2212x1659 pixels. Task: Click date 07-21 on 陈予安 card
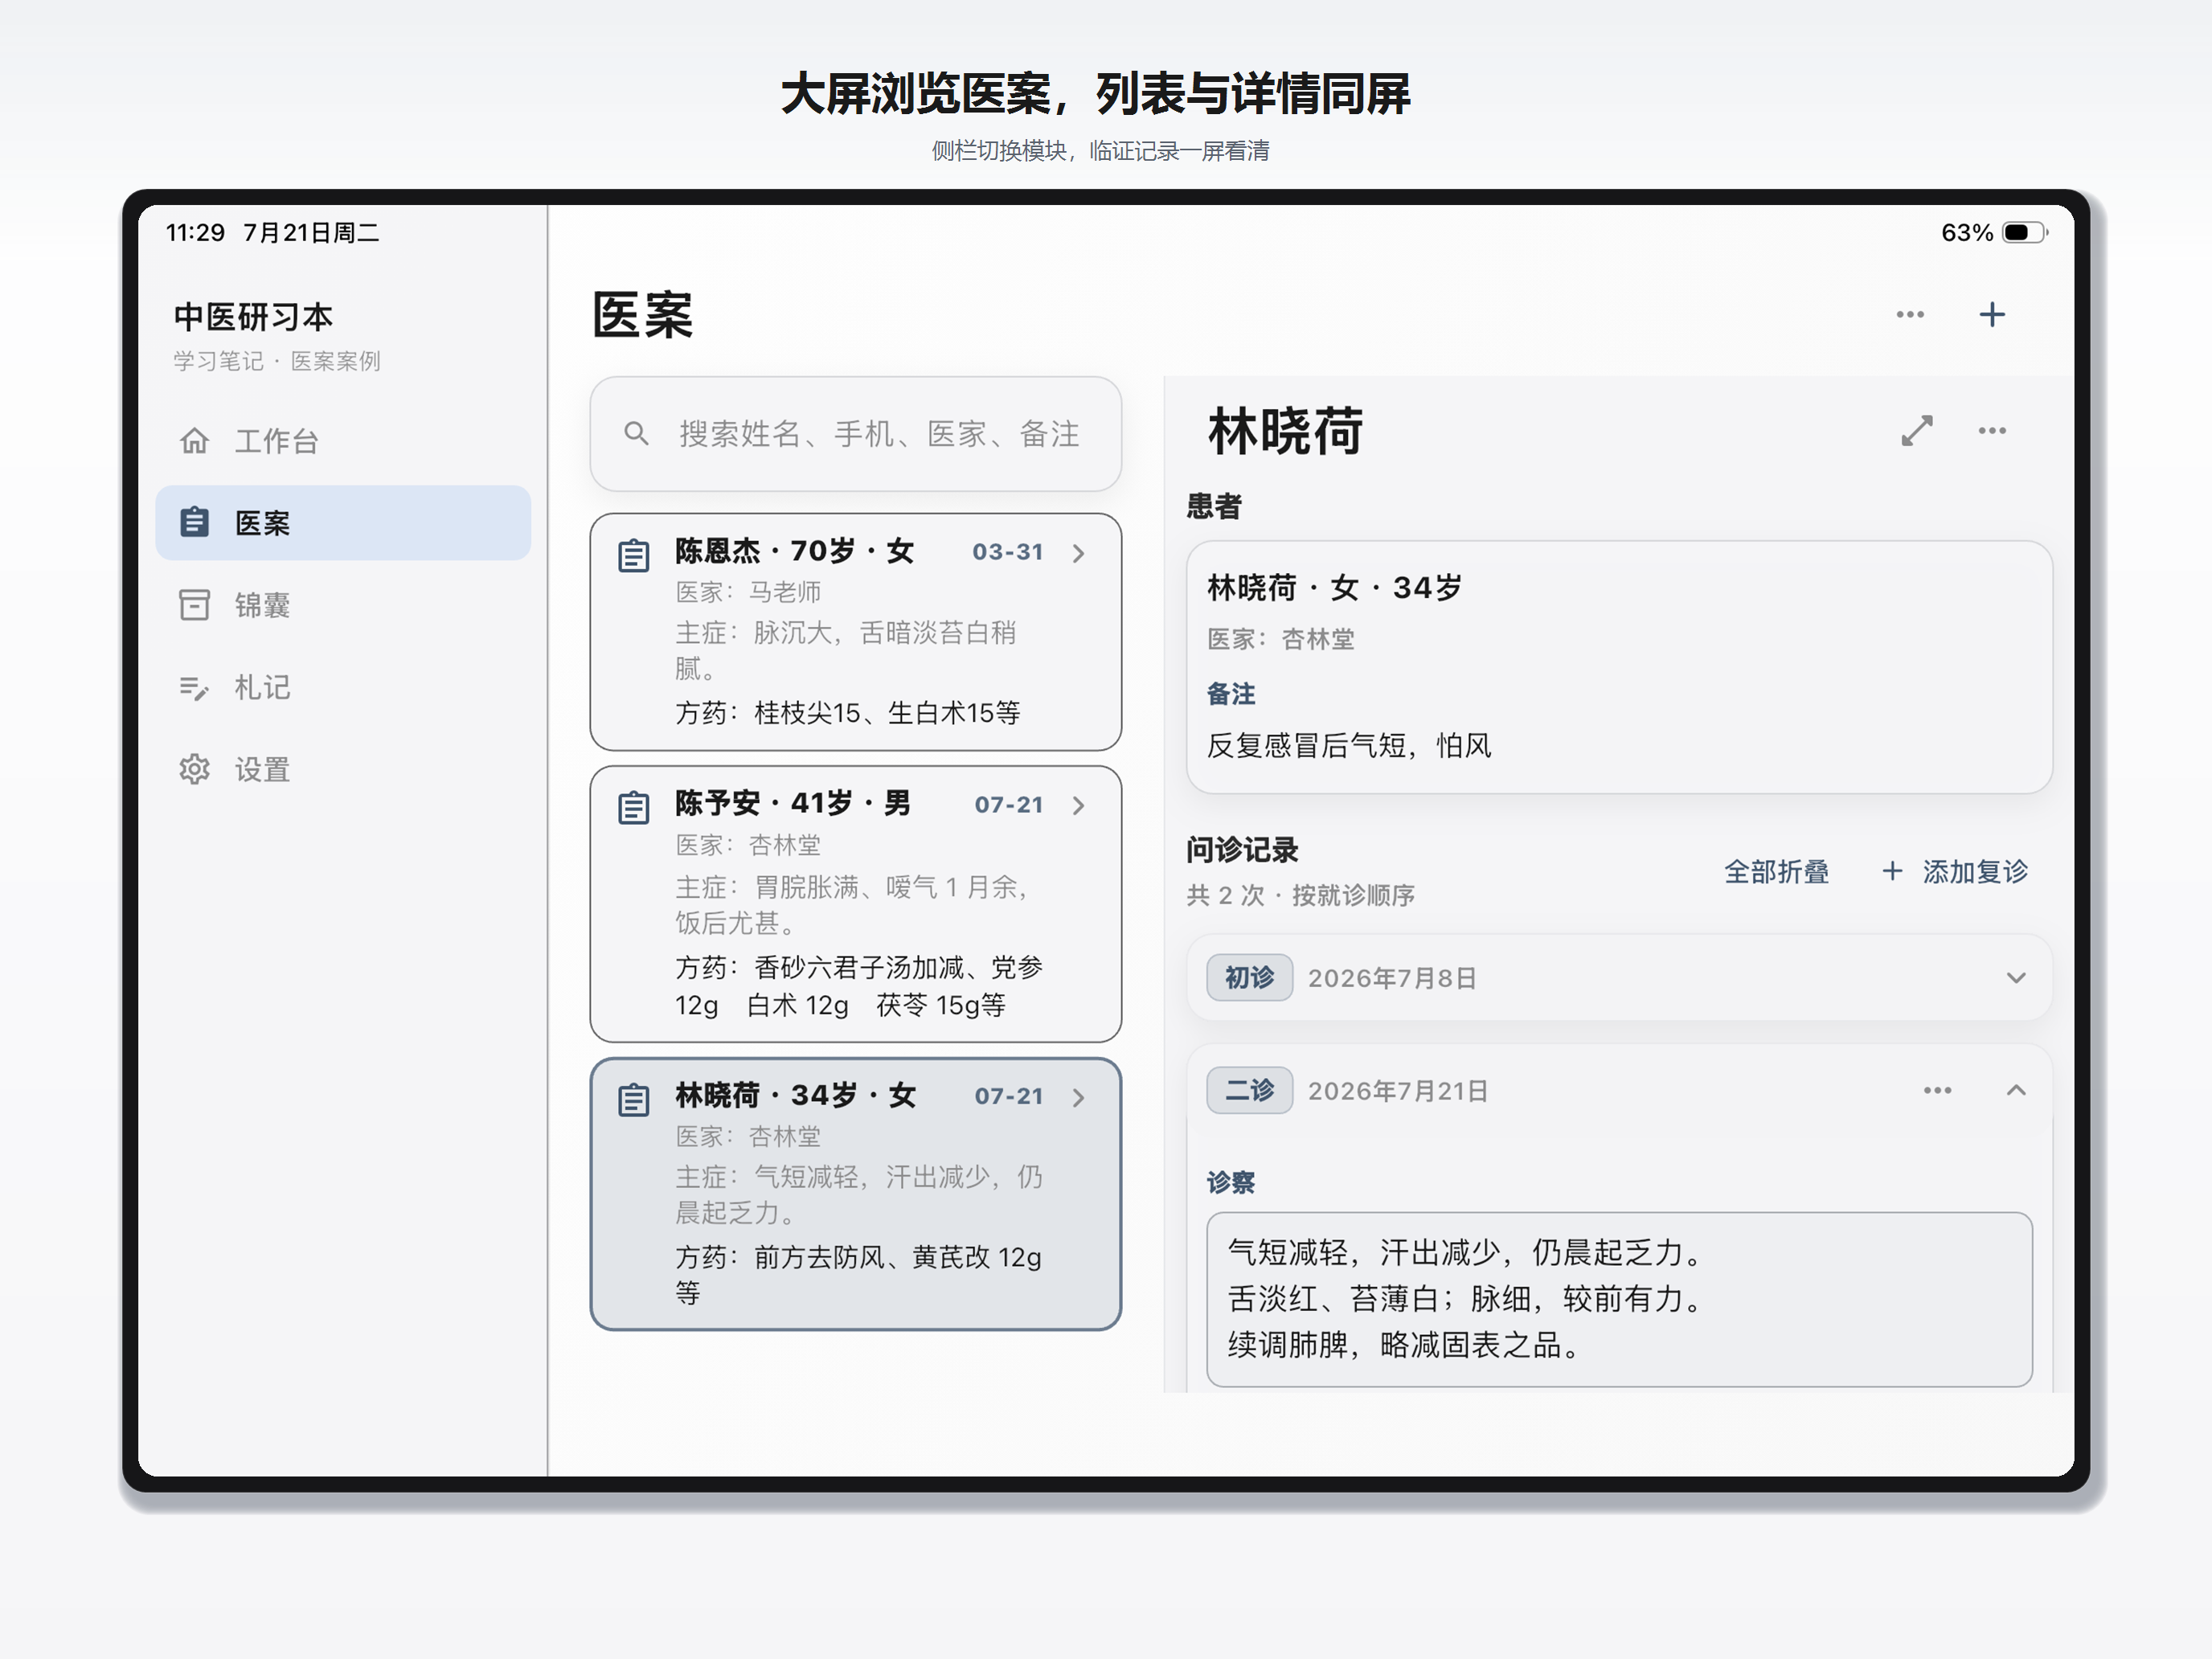tap(1008, 804)
